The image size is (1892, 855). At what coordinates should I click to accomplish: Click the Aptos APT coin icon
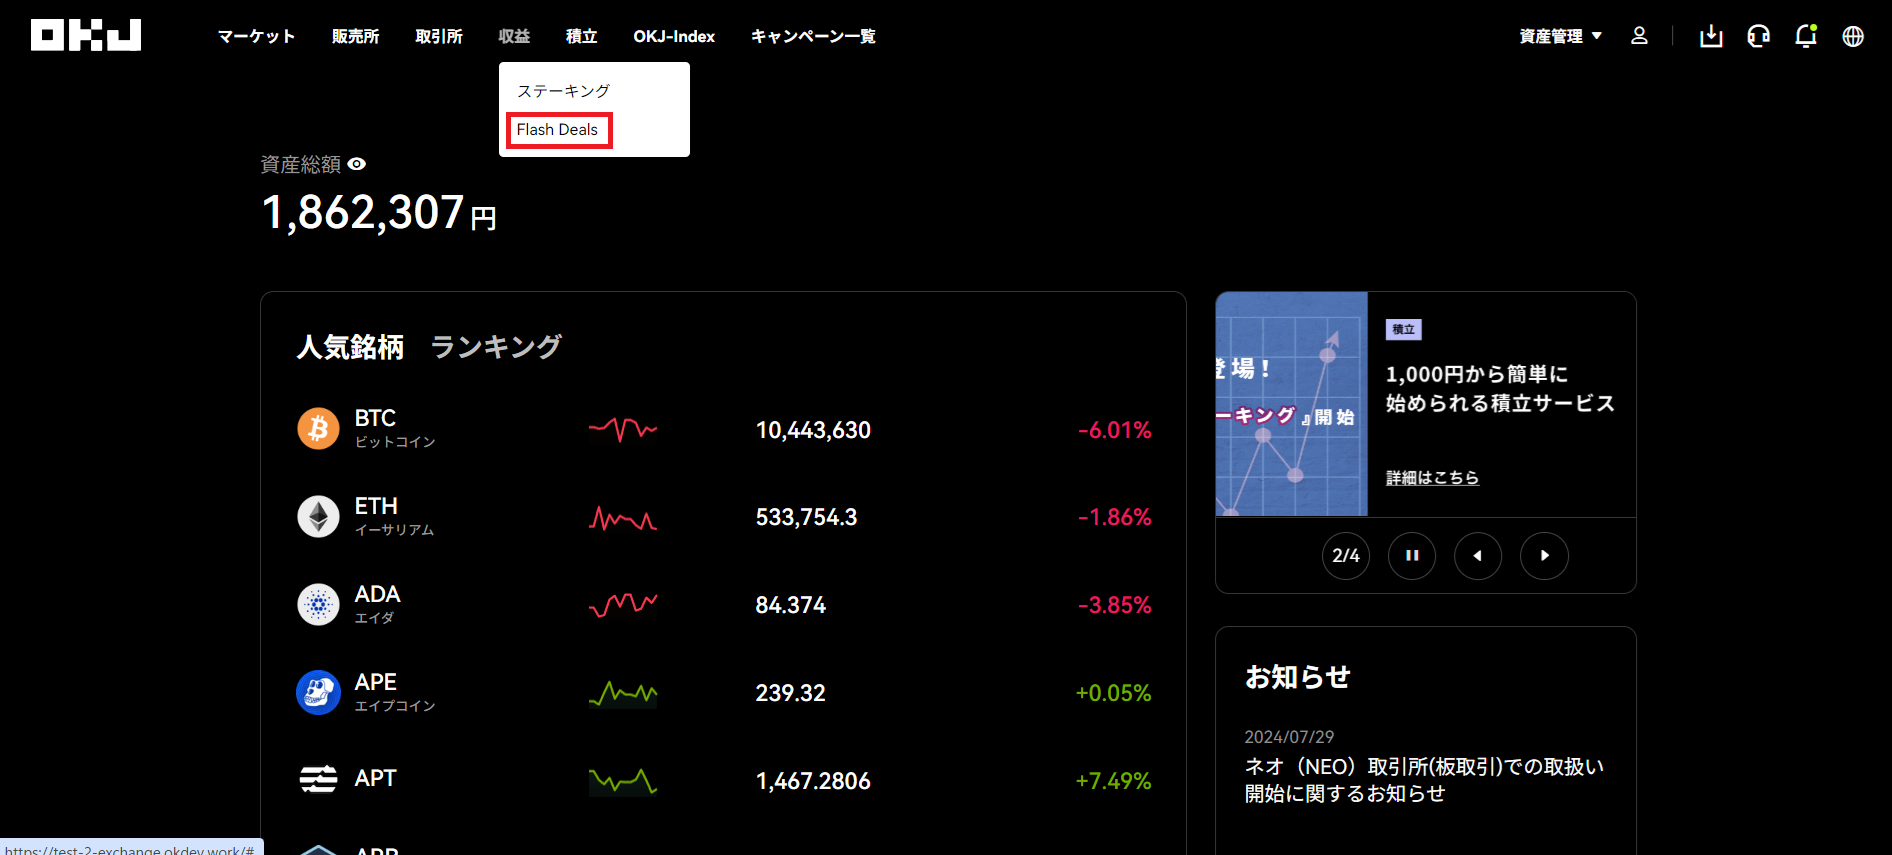(x=318, y=779)
